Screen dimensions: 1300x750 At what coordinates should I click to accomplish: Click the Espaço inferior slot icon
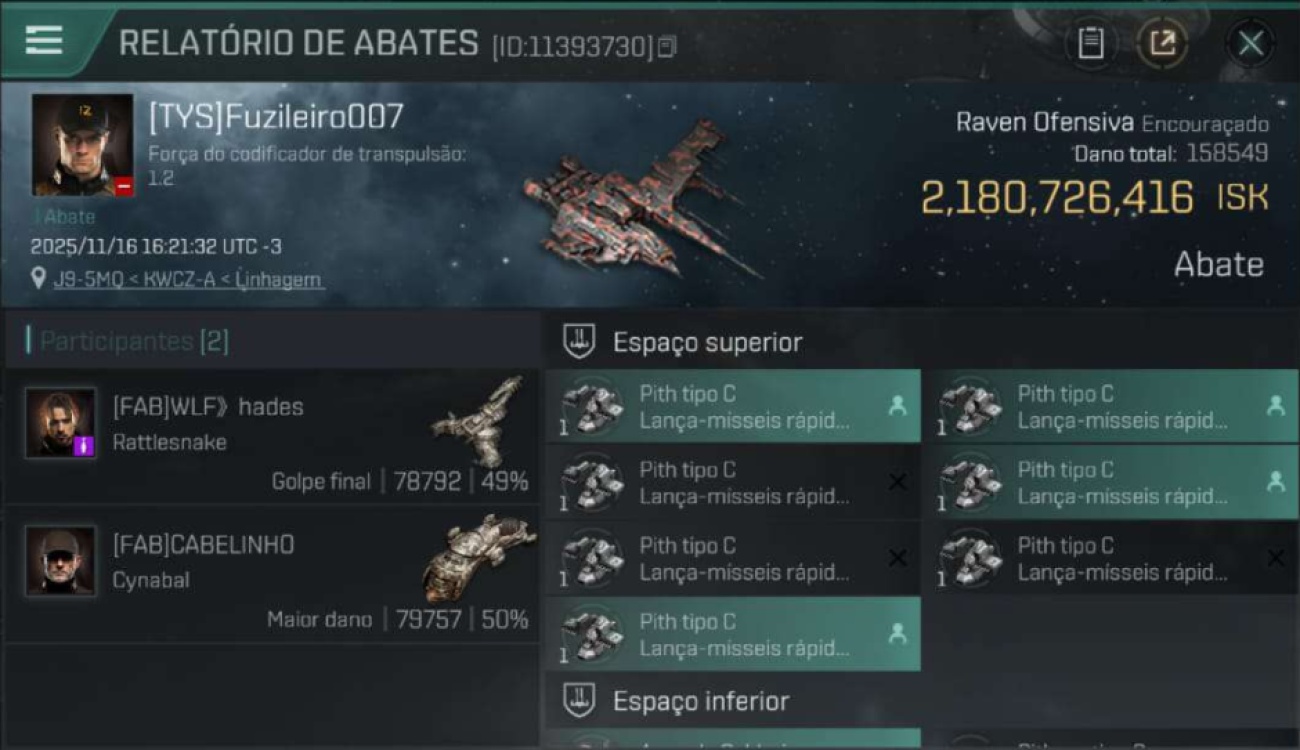579,700
